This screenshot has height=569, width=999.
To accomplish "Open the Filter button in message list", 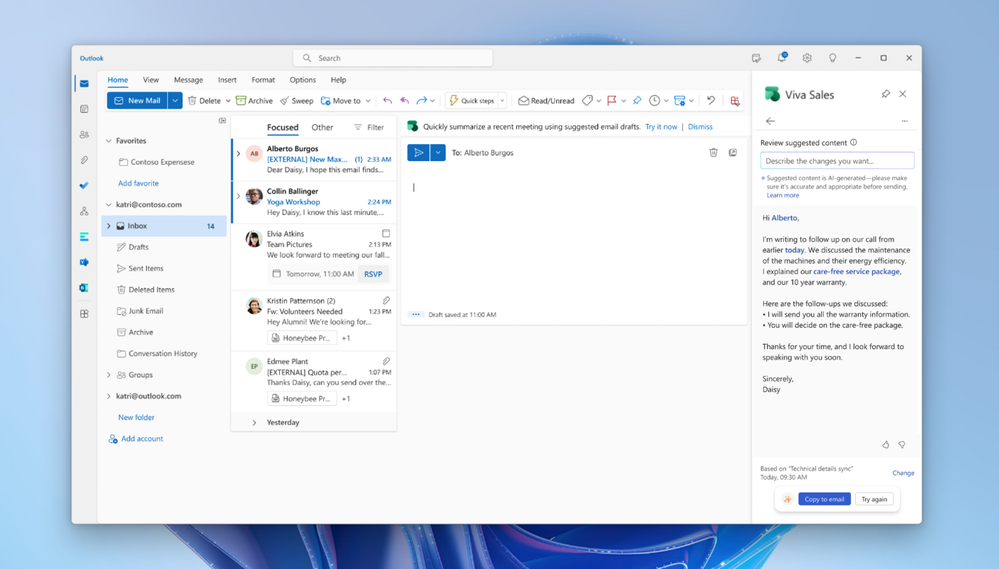I will coord(370,127).
